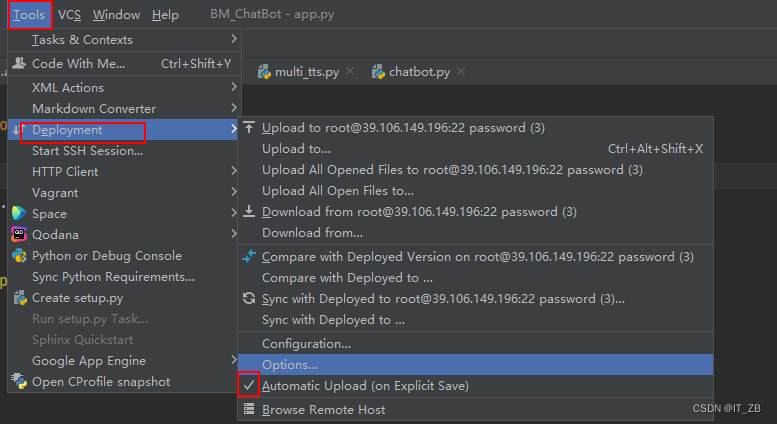Open the Tools menu
777x424 pixels.
point(29,15)
